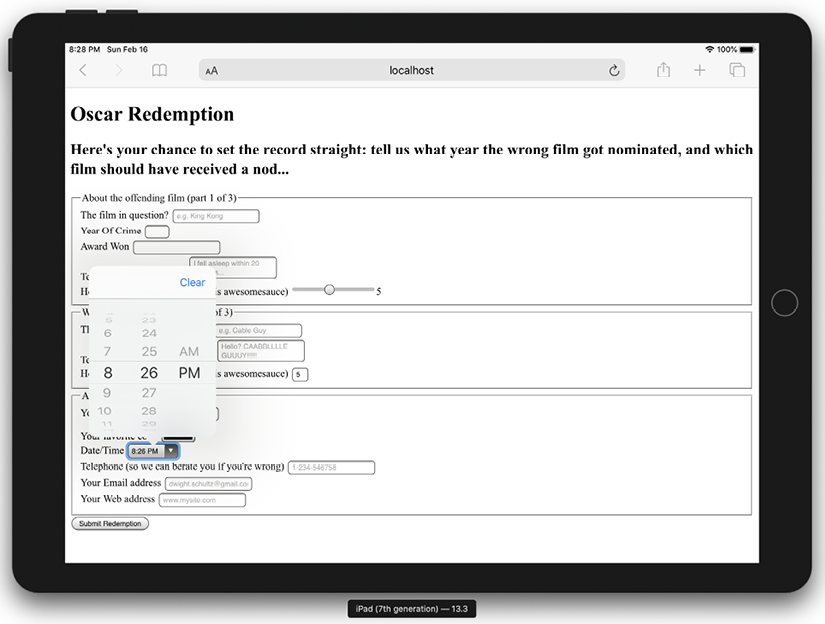Show the tab overview icon
The image size is (825, 624).
pos(738,70)
